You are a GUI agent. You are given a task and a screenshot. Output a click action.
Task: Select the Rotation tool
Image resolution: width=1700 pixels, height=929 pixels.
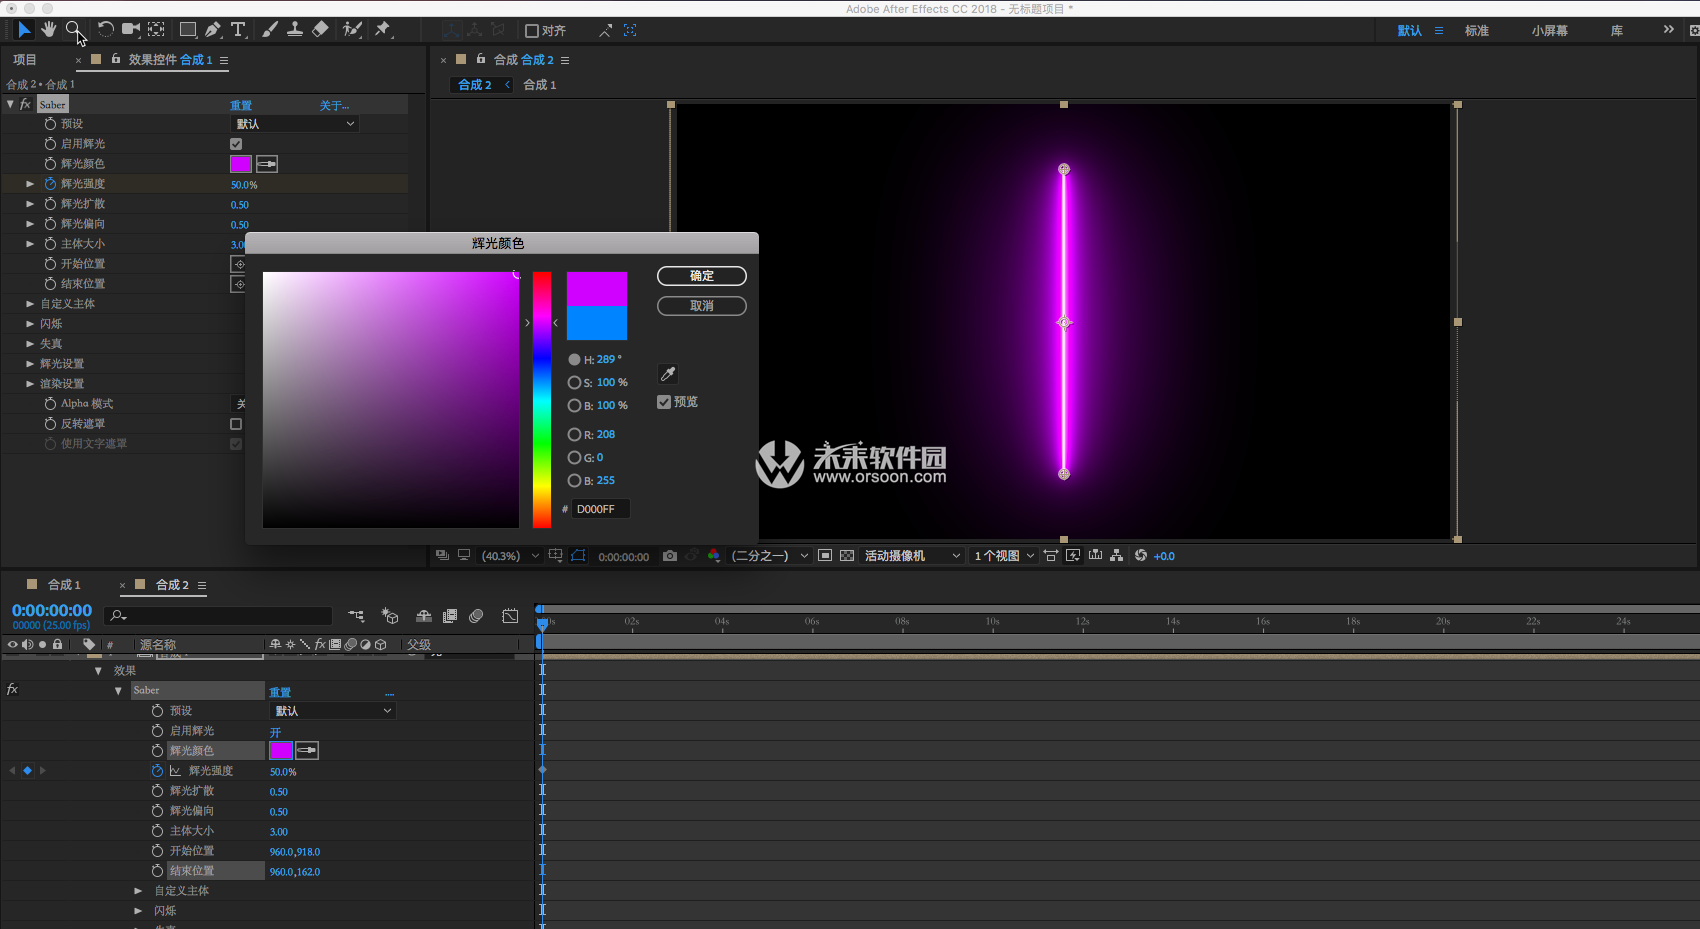pos(105,30)
